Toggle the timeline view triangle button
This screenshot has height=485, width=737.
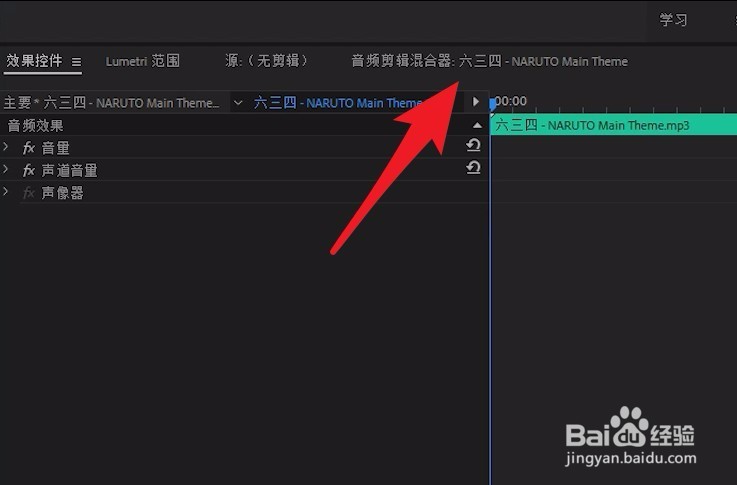point(476,102)
